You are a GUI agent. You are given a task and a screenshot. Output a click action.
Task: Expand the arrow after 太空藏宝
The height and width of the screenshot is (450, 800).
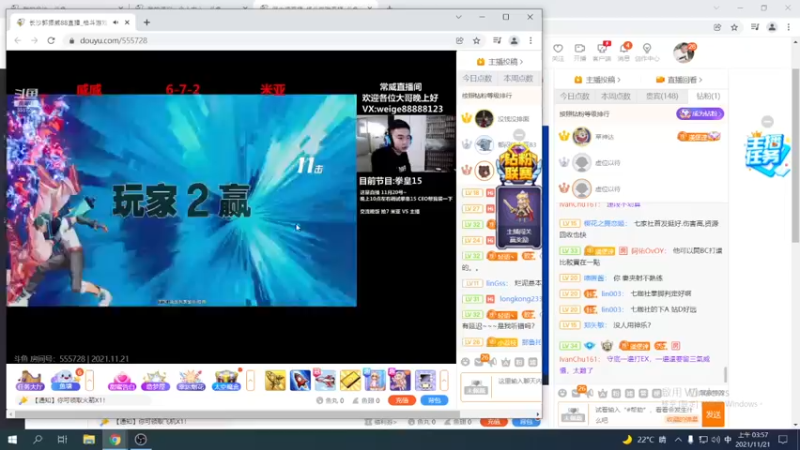click(250, 381)
